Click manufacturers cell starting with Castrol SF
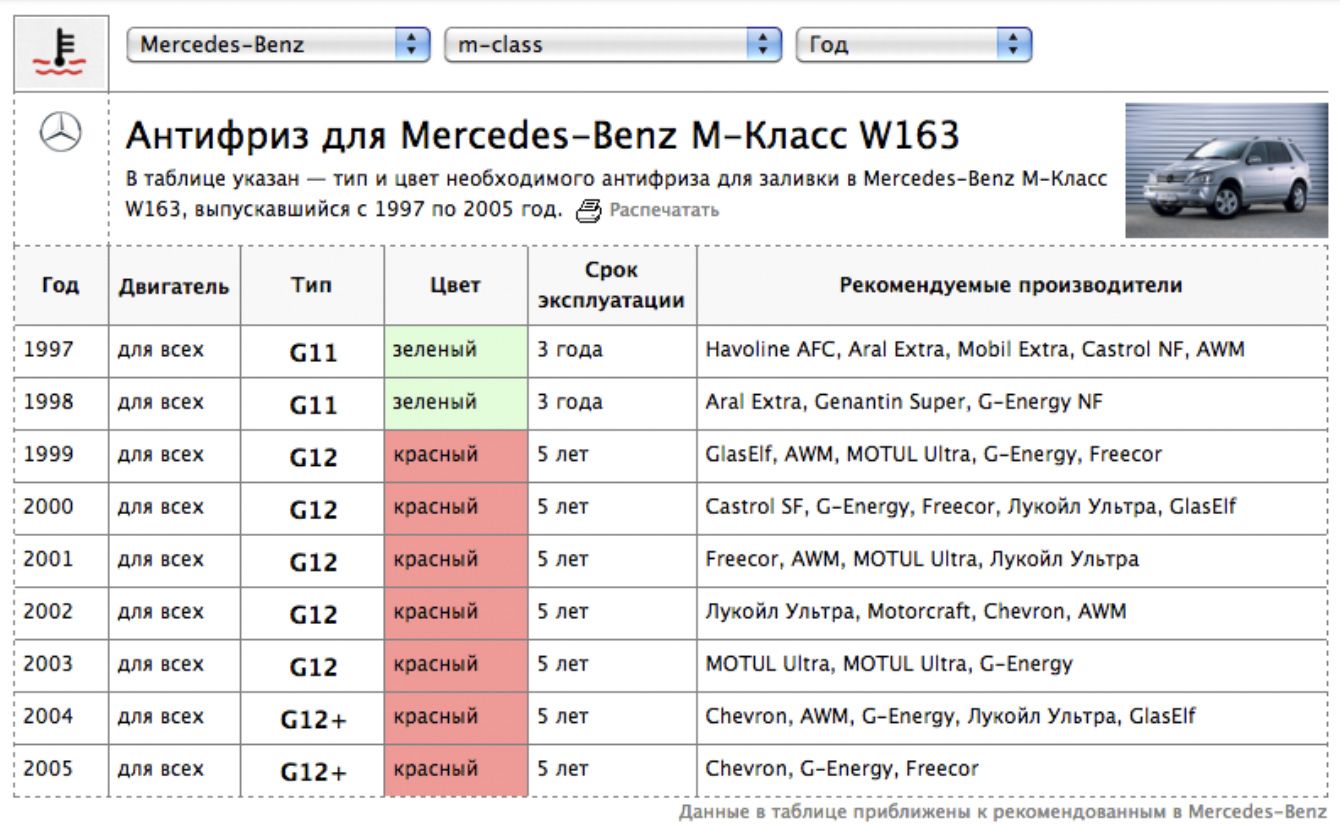 [1012, 508]
